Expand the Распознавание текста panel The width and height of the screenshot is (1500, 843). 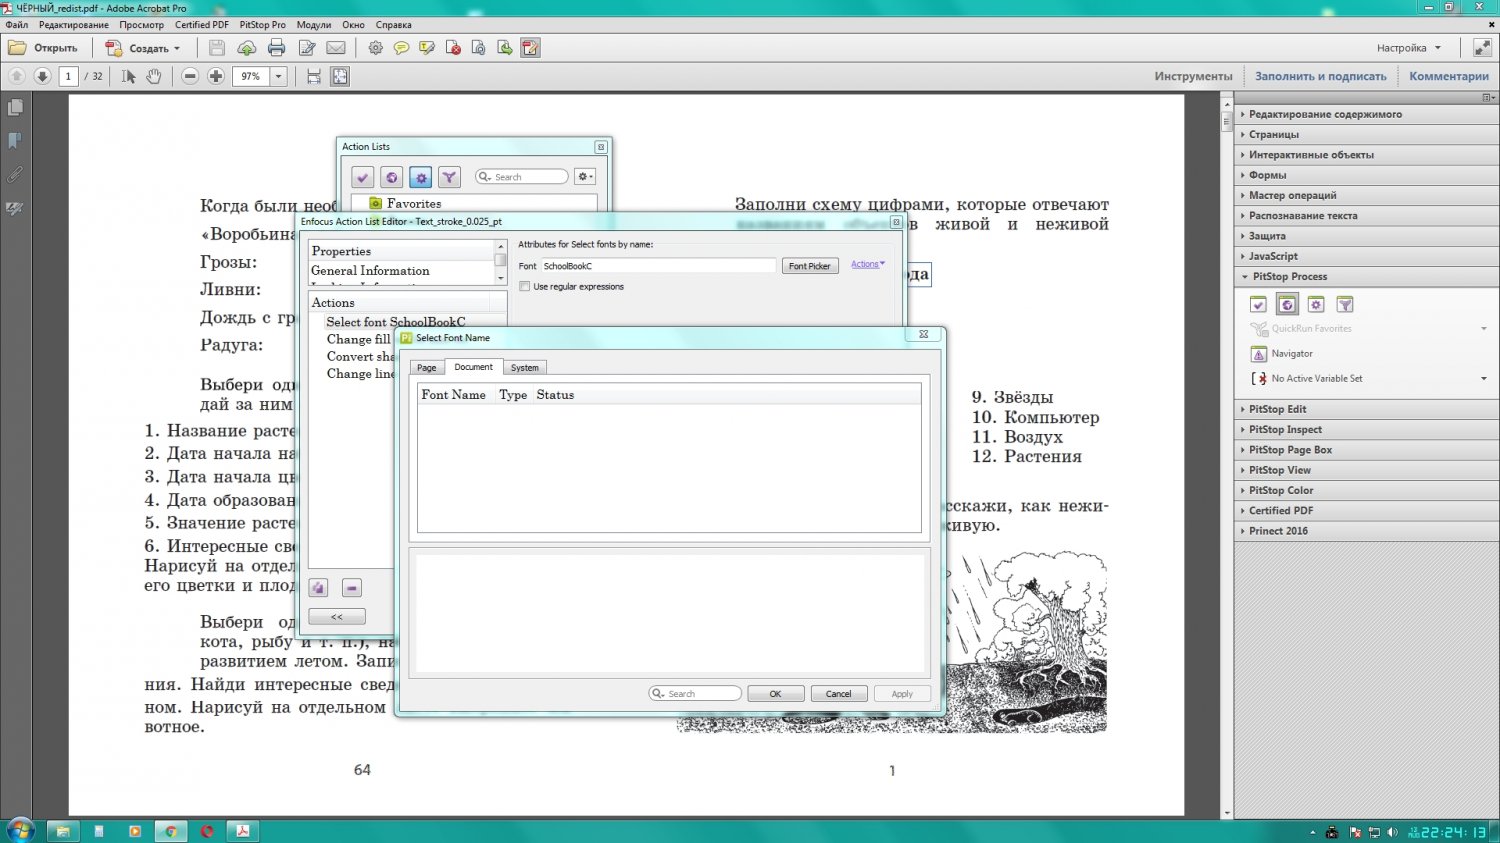1365,215
